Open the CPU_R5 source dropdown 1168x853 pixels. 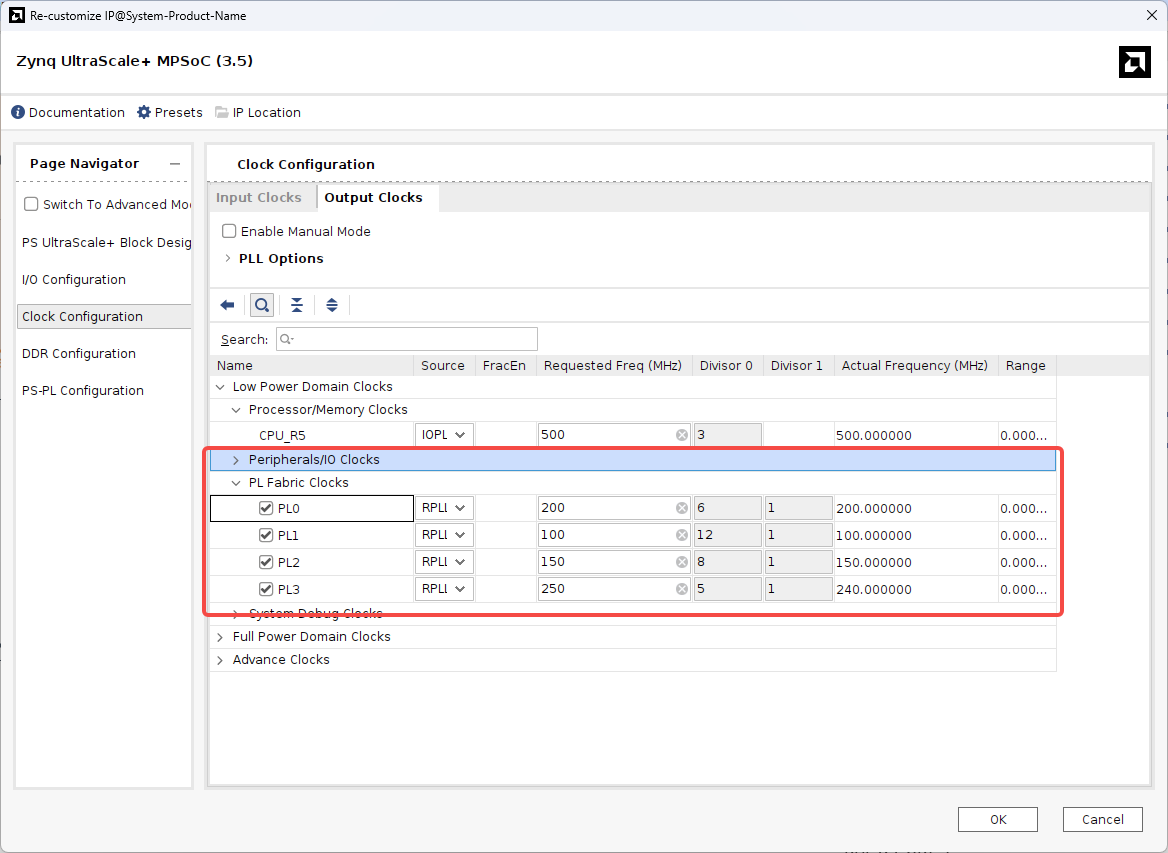[445, 435]
